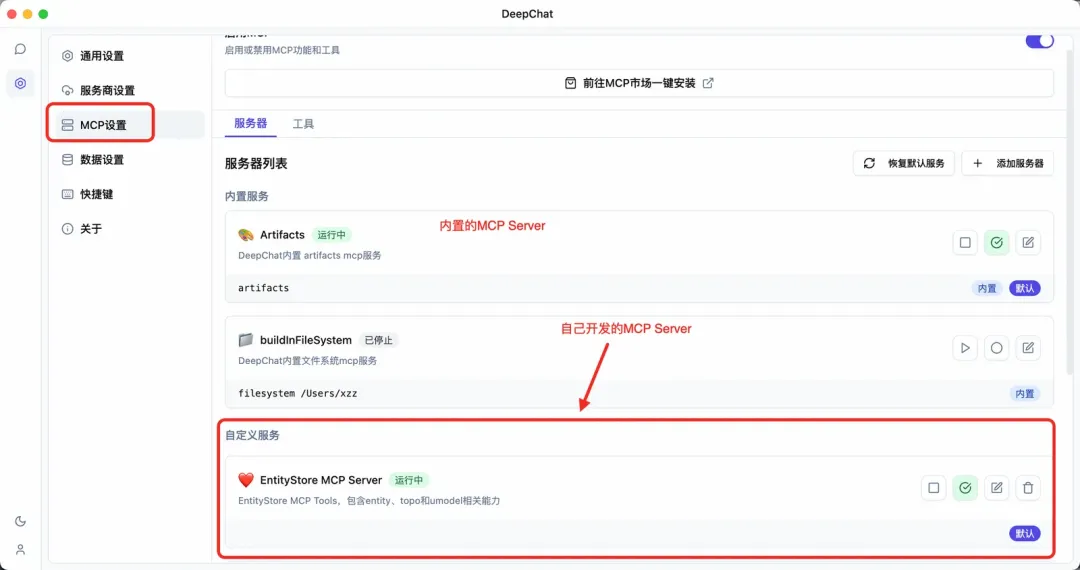Click 恢复默认服务 button
Viewport: 1080px width, 570px height.
tap(904, 163)
